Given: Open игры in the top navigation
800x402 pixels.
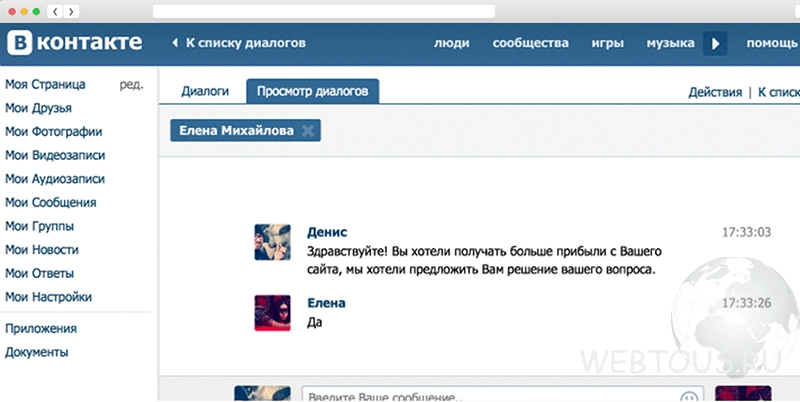Looking at the screenshot, I should tap(607, 43).
